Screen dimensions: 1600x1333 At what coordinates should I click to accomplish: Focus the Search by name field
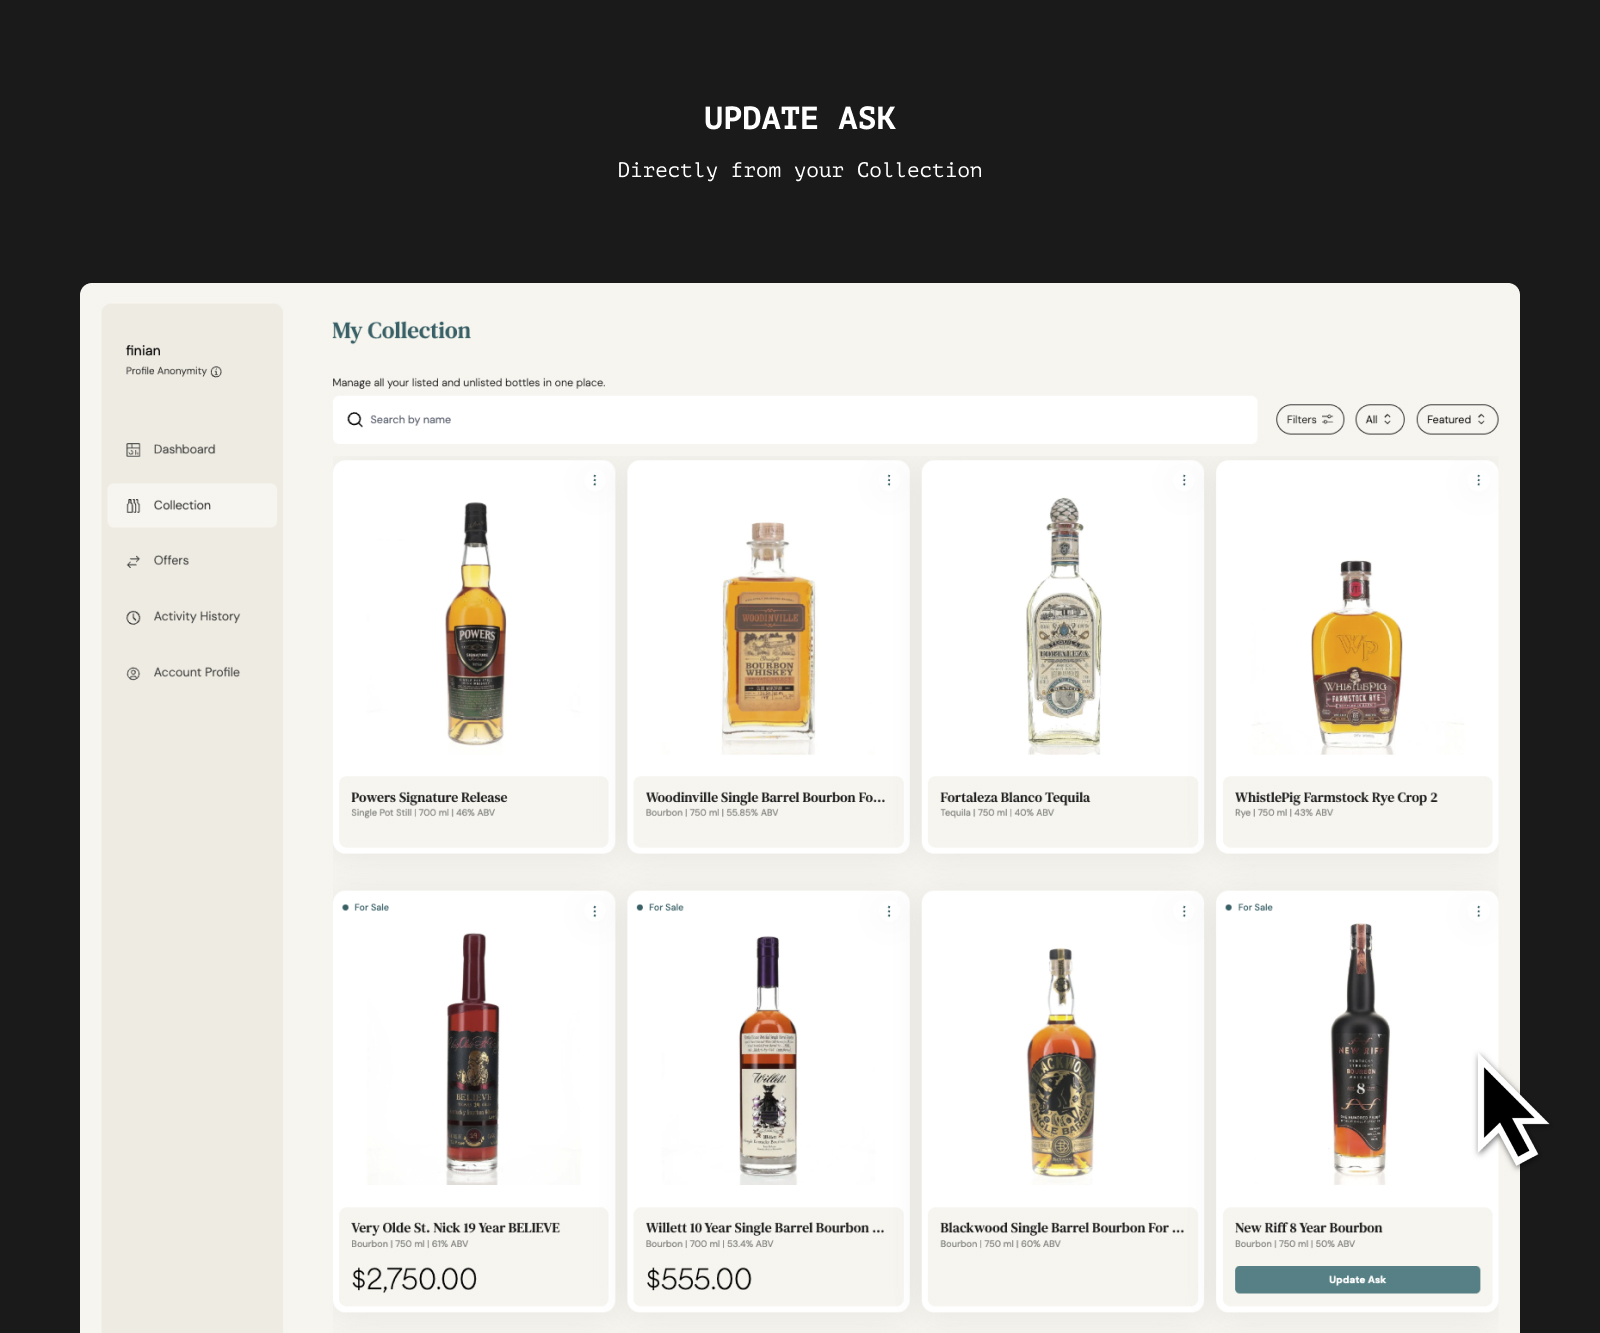795,420
